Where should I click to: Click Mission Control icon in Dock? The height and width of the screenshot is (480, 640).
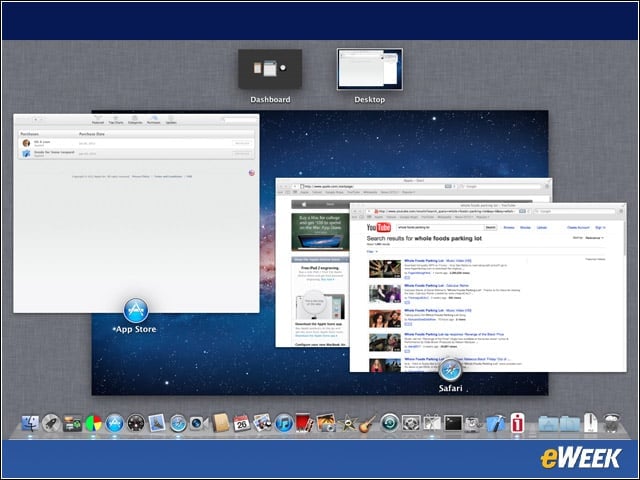(x=72, y=424)
